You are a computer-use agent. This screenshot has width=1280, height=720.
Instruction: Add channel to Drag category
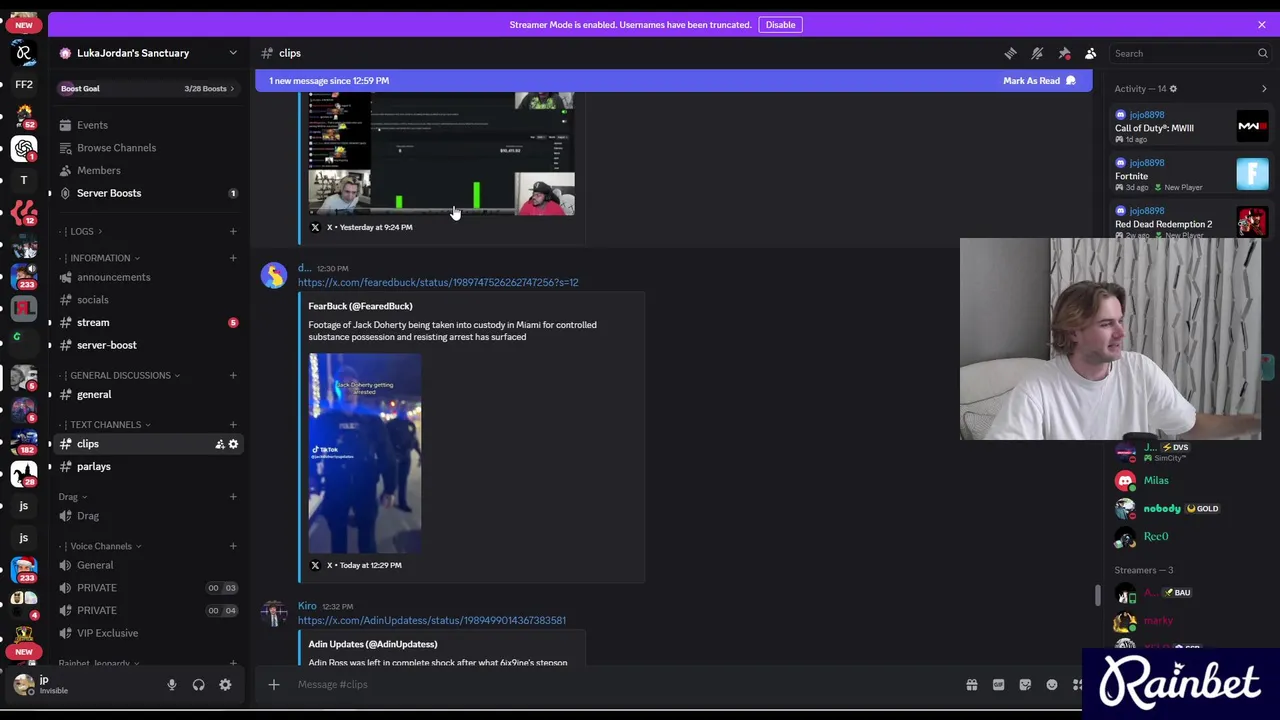(x=233, y=496)
